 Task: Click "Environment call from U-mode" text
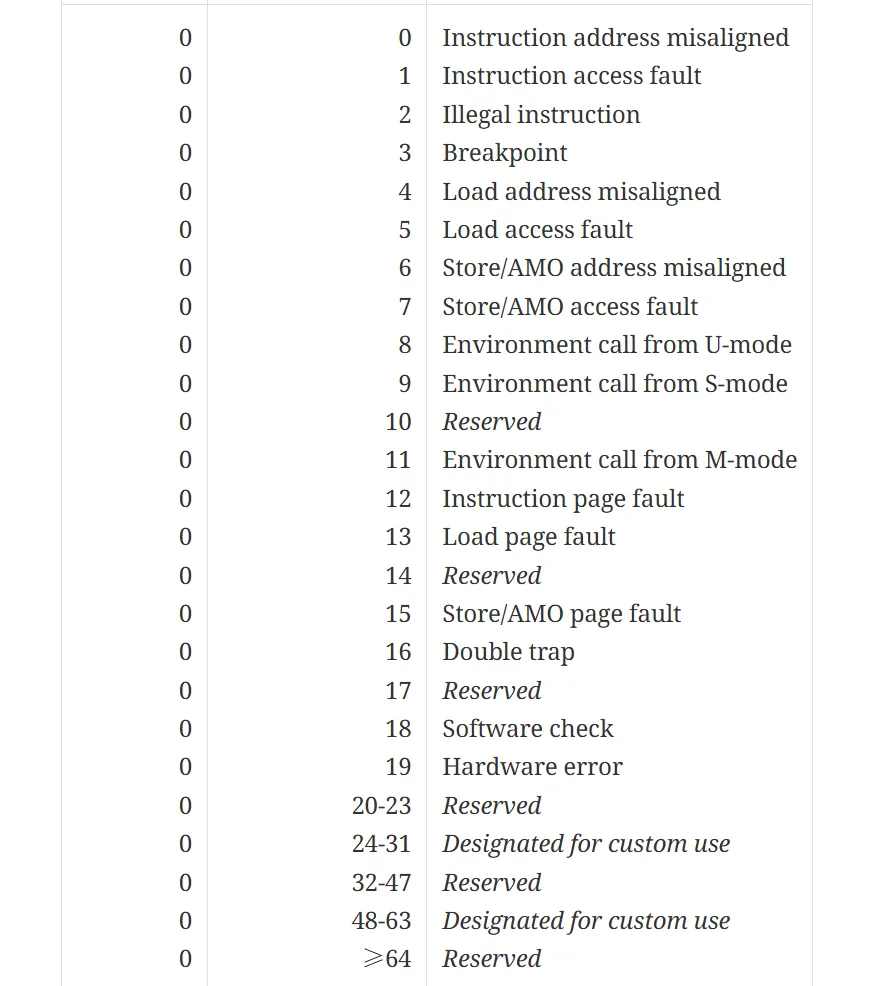pyautogui.click(x=617, y=345)
